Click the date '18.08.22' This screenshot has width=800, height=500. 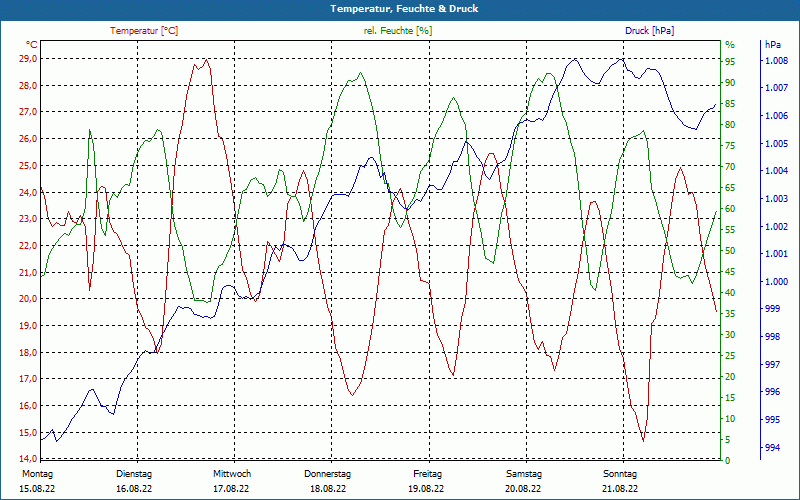pos(329,489)
